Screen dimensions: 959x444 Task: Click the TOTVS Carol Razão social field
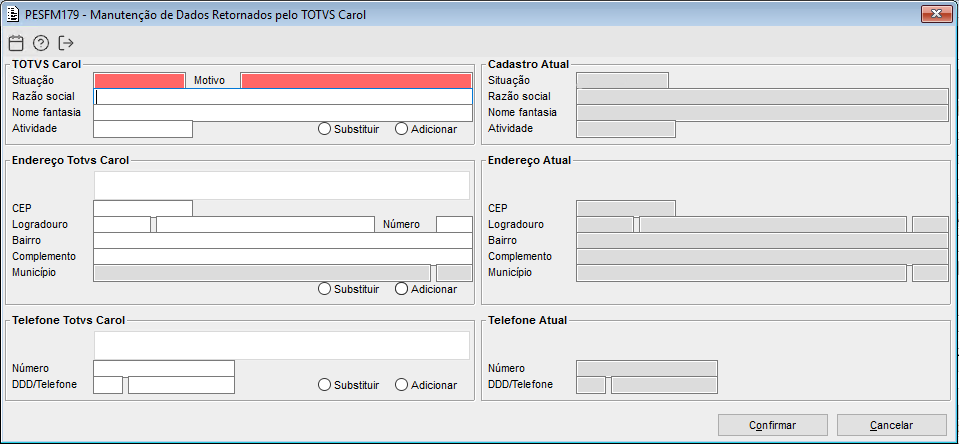(x=283, y=97)
